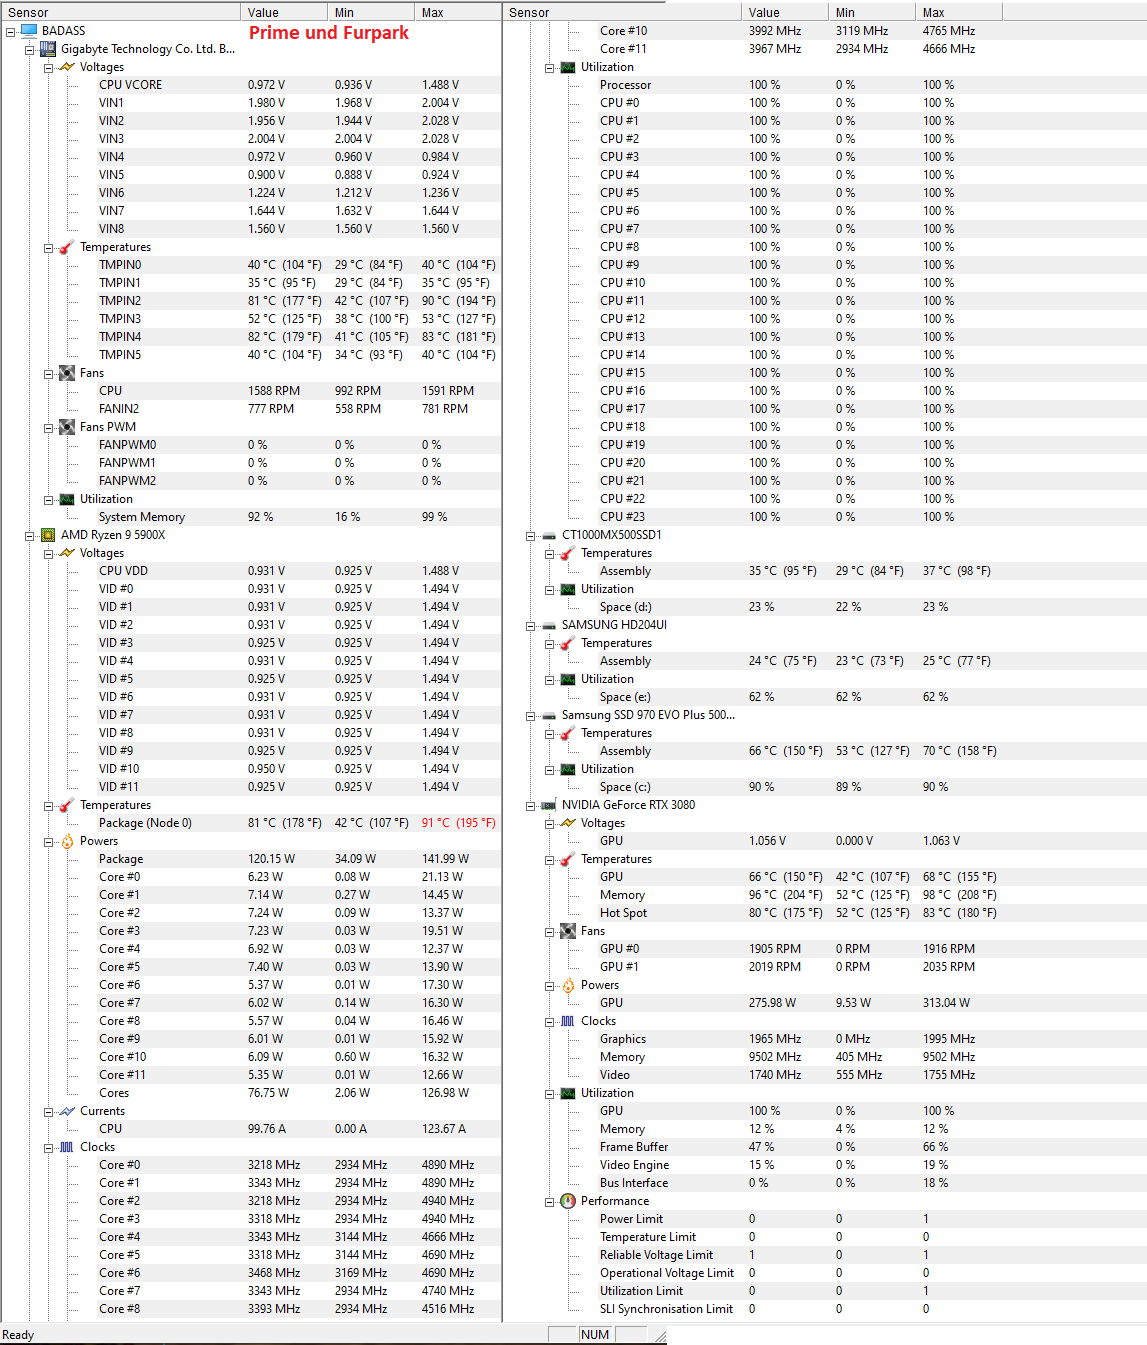
Task: Click the CT1000MX500SSD1 drive icon
Action: click(x=549, y=535)
